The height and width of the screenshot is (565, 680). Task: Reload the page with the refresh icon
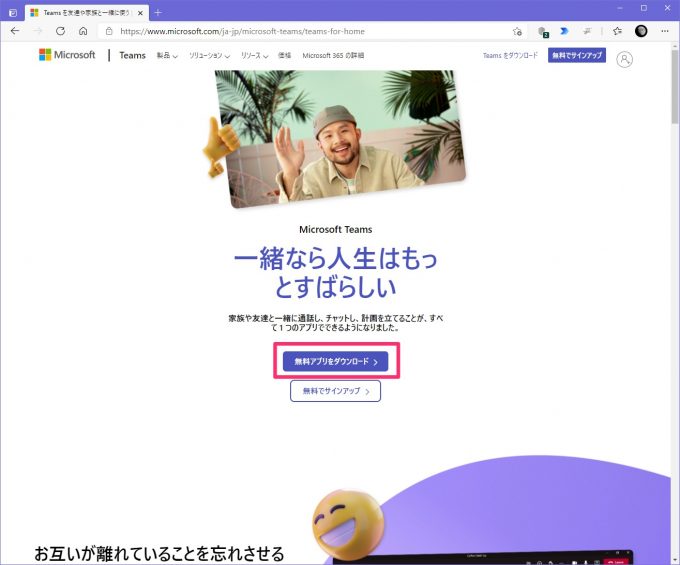pyautogui.click(x=60, y=31)
